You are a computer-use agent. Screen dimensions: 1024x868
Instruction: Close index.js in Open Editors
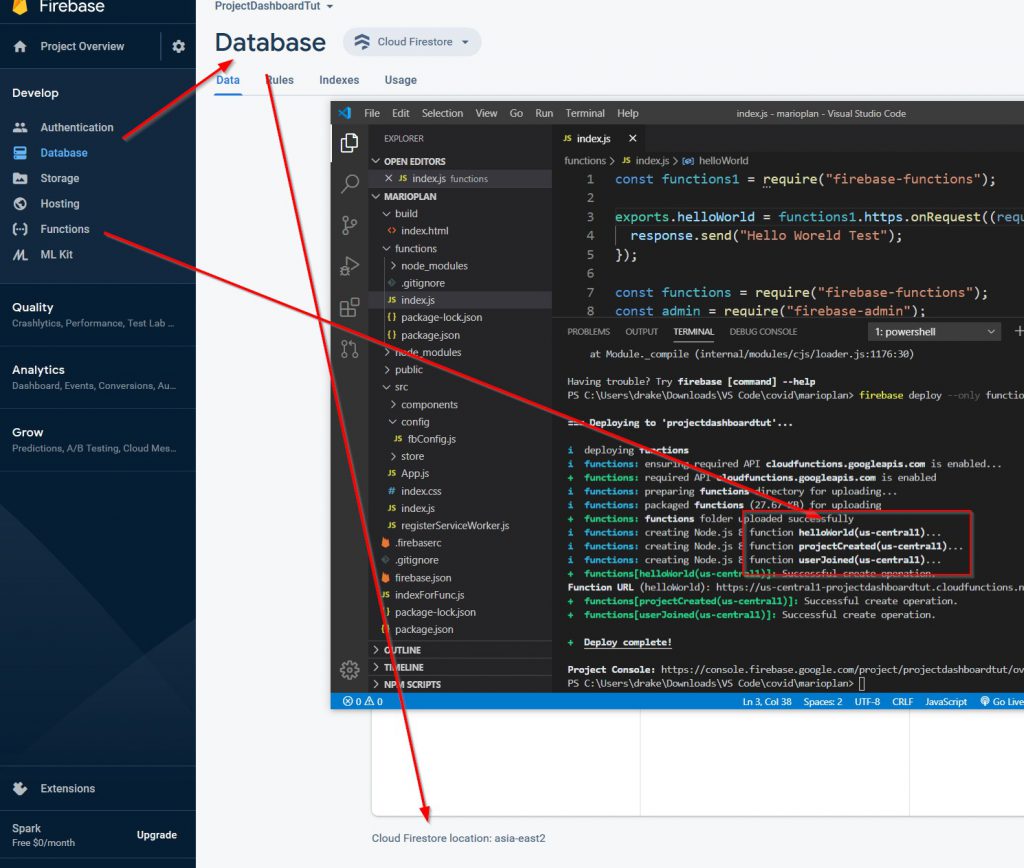389,179
